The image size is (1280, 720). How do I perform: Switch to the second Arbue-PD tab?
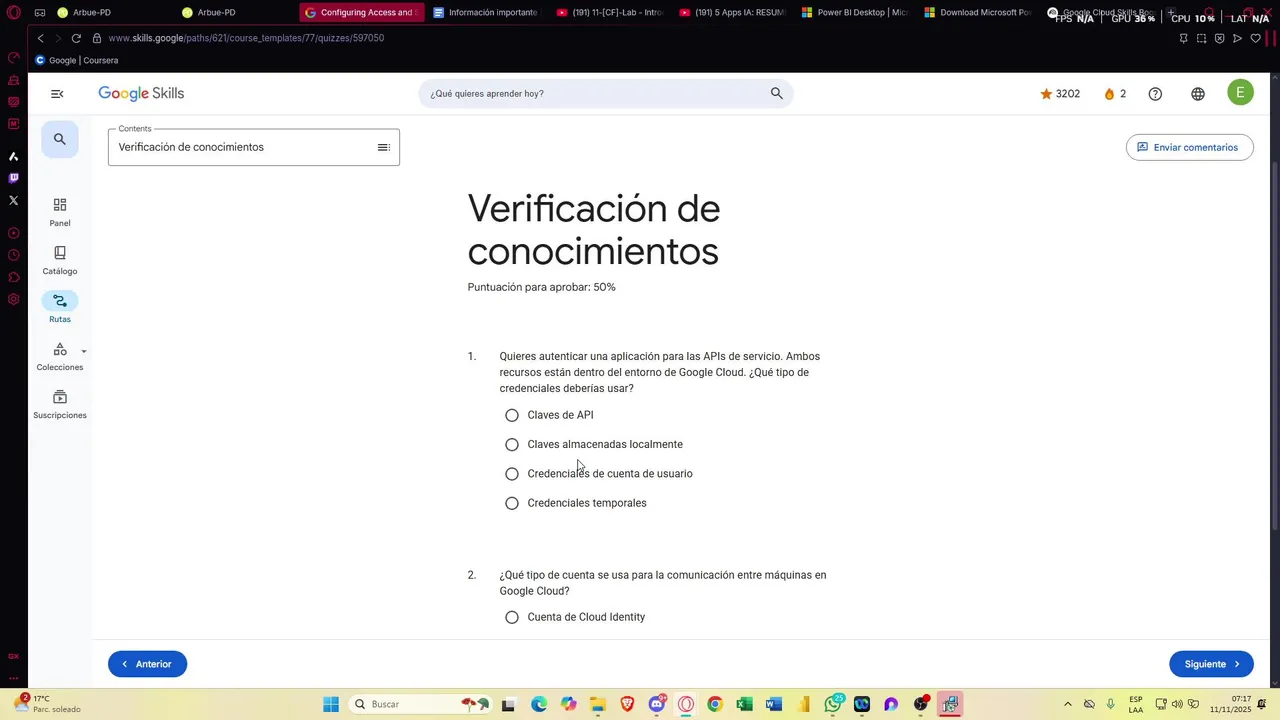point(216,13)
